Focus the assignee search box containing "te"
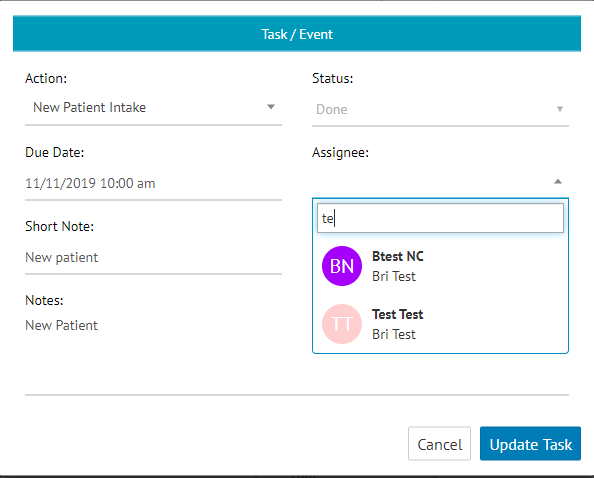 (x=440, y=218)
